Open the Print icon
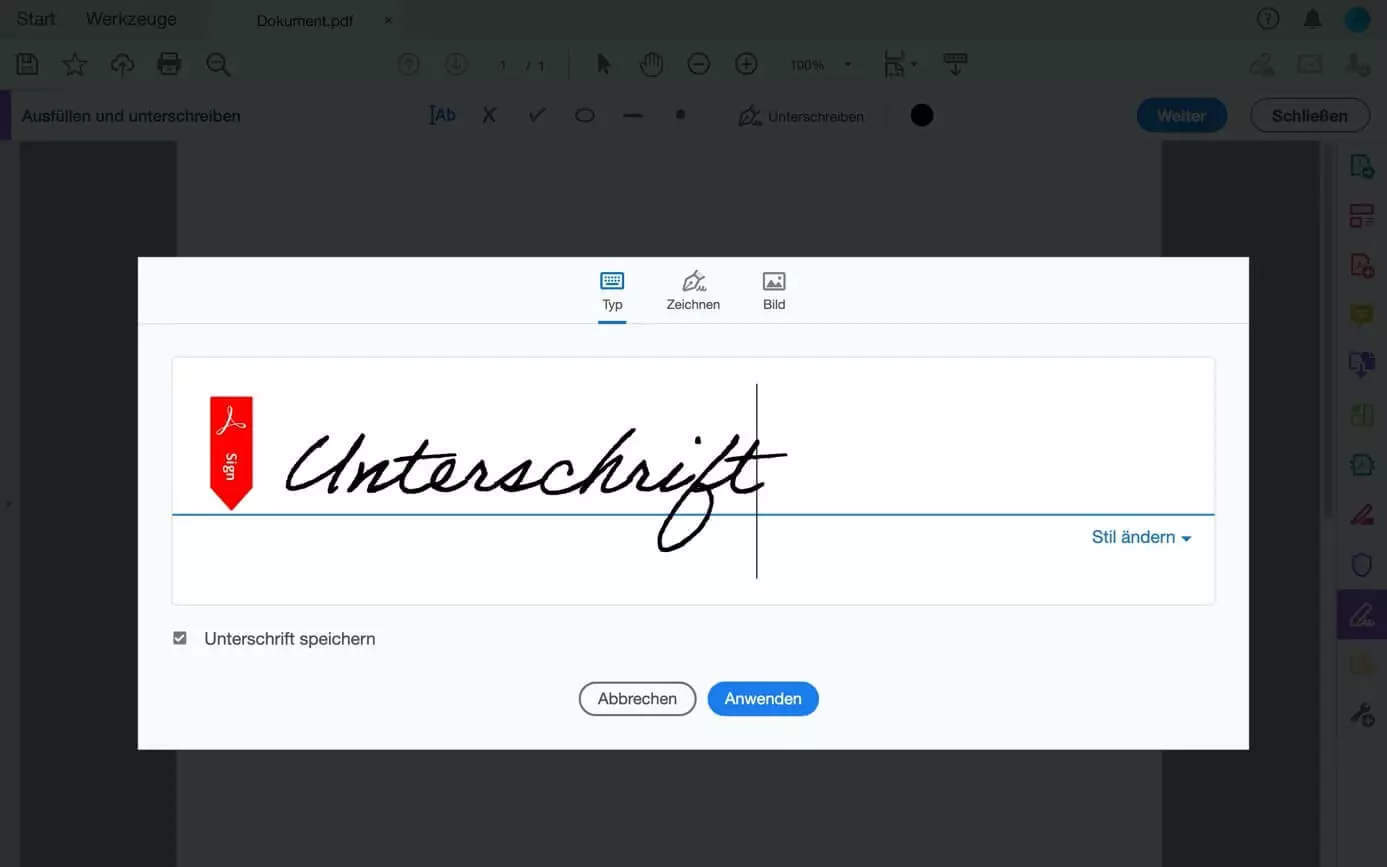1387x867 pixels. 170,65
